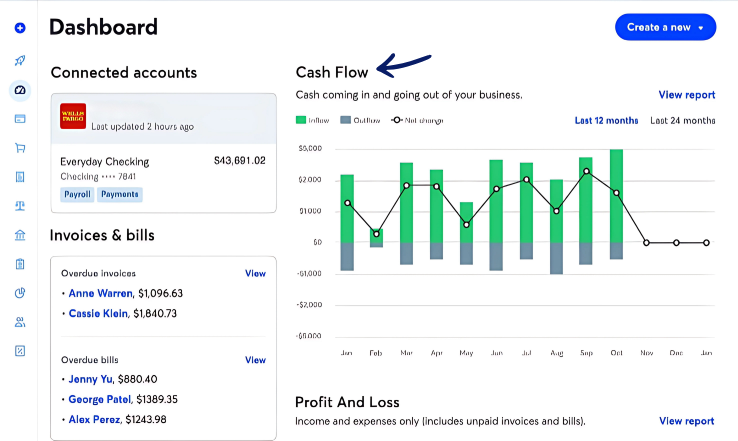Click the Wells Fargo account logo
738x441 pixels.
(73, 117)
